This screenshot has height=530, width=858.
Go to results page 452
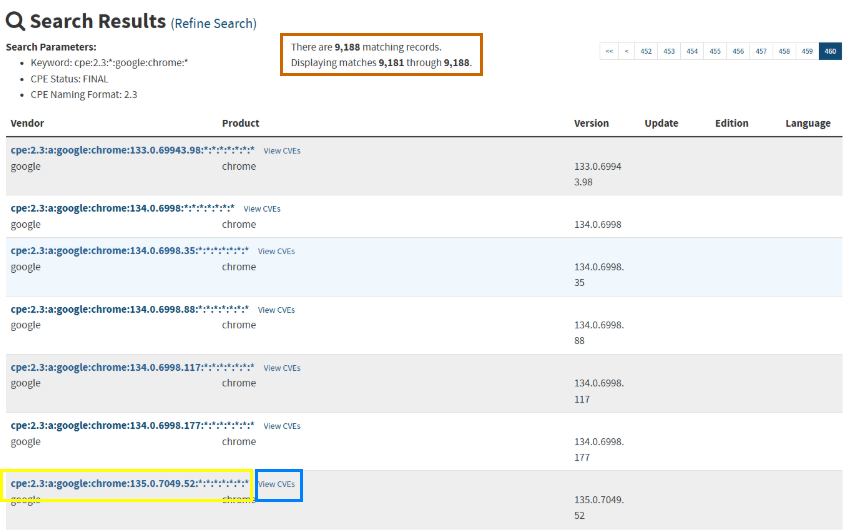pos(646,51)
